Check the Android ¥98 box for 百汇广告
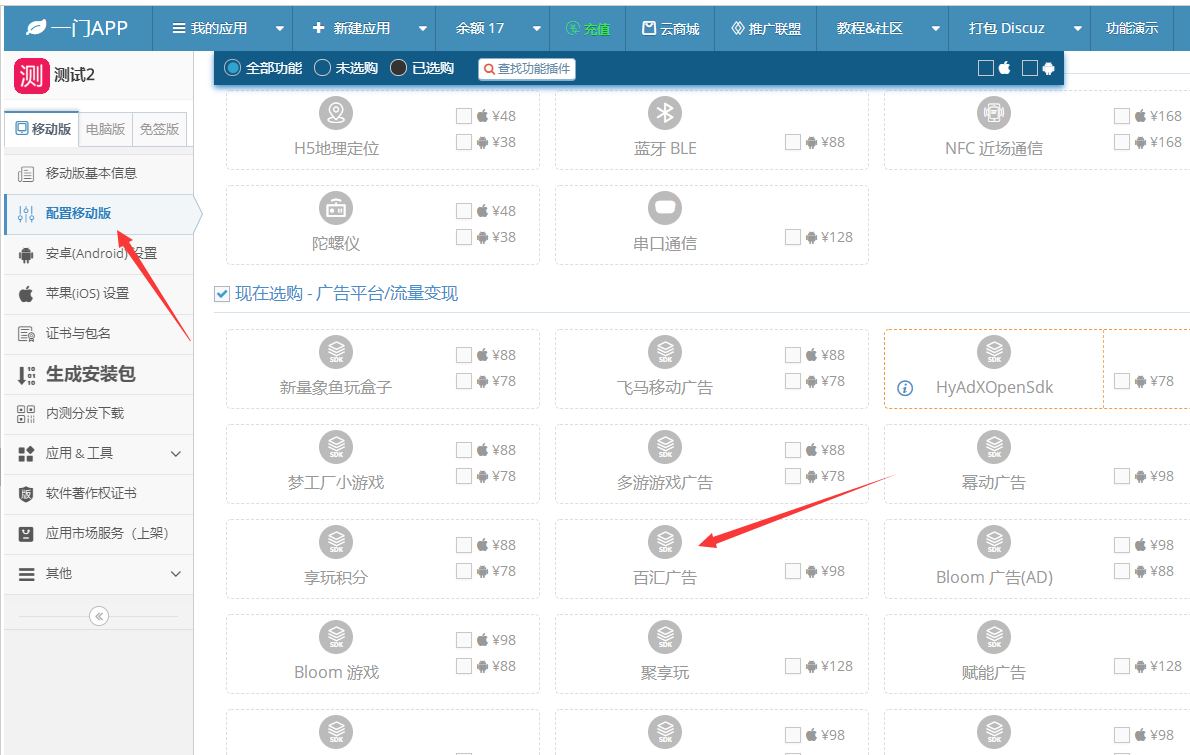Viewport: 1190px width, 755px height. [792, 571]
